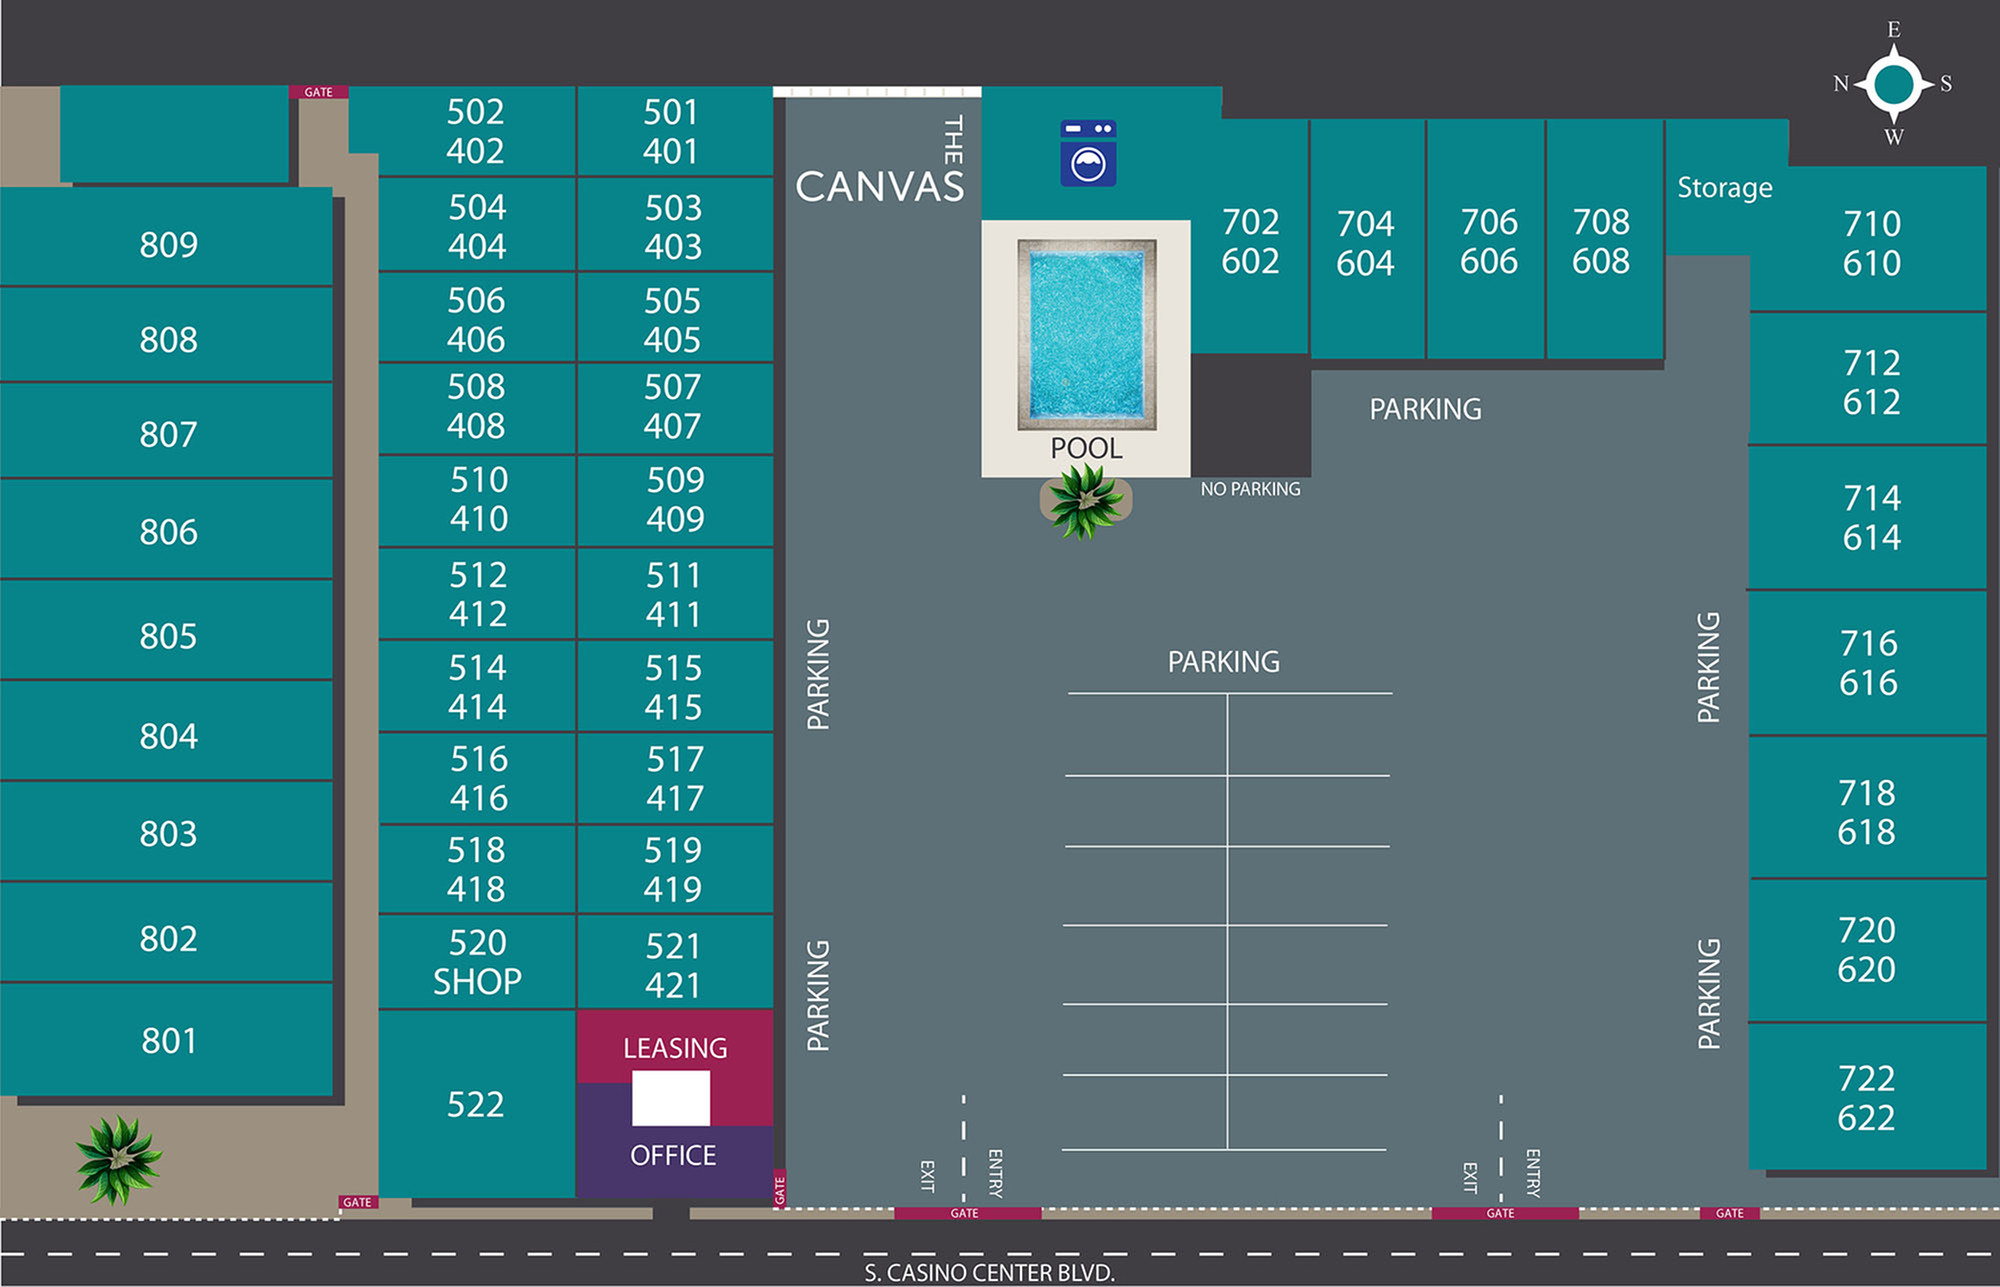Click the palm plant near unit 801
The height and width of the screenshot is (1287, 2000).
[x=119, y=1159]
